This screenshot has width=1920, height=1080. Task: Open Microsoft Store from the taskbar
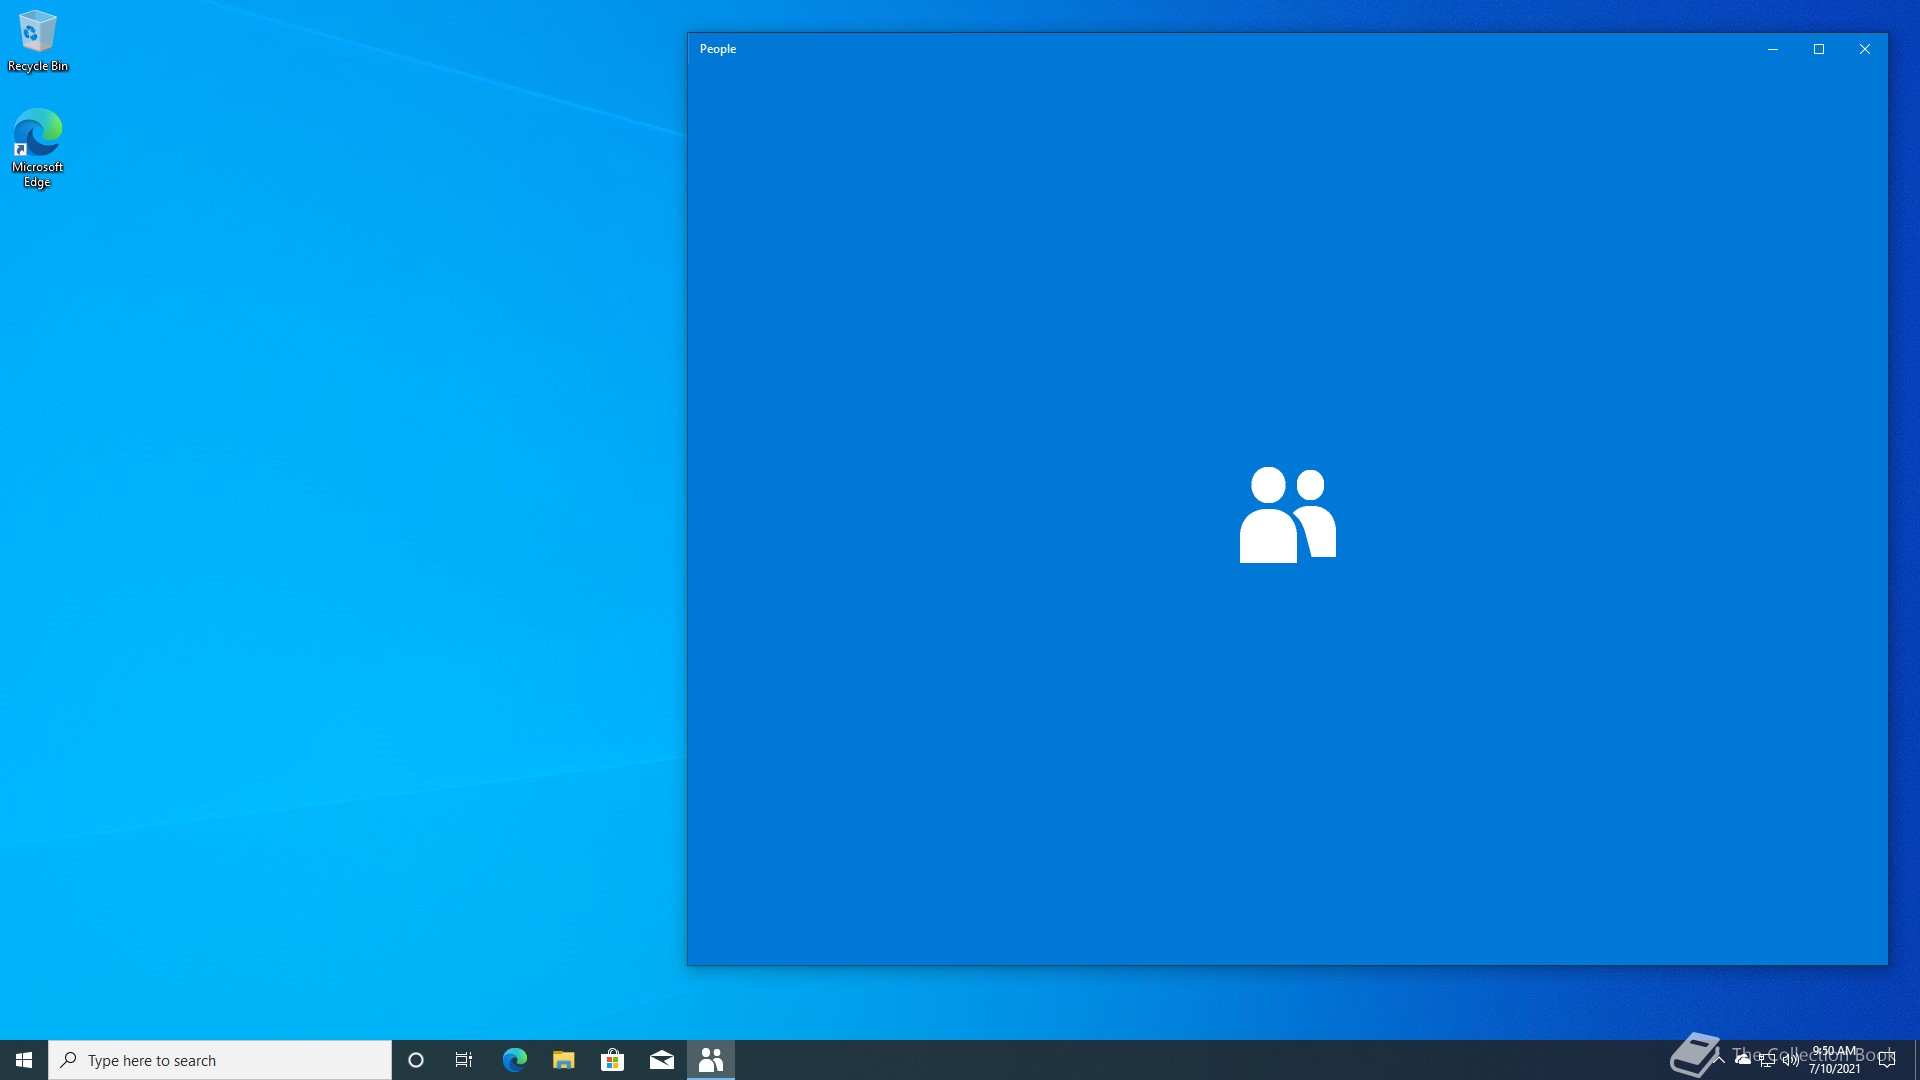(x=612, y=1060)
